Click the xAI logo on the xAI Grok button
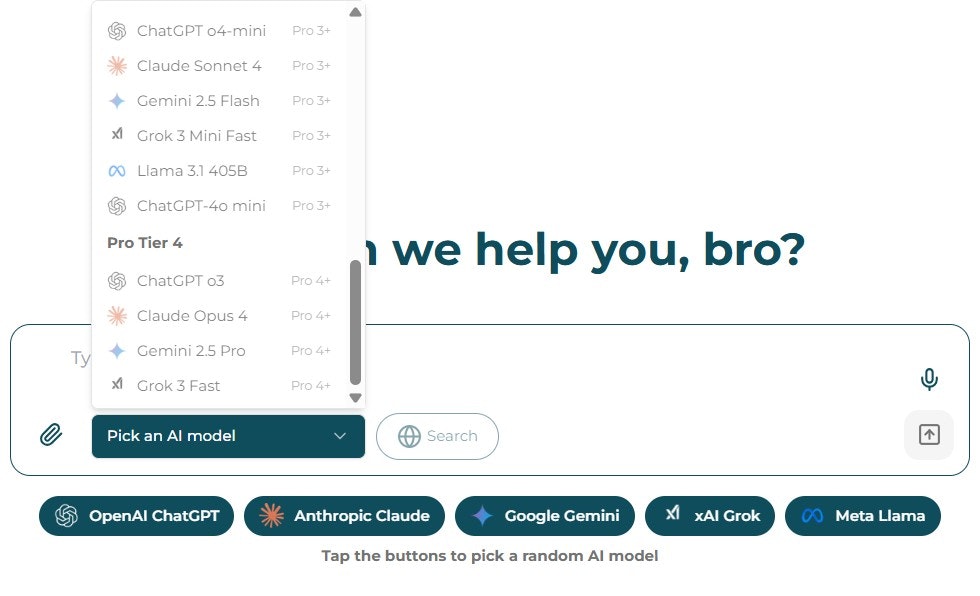Image resolution: width=980 pixels, height=596 pixels. pyautogui.click(x=672, y=513)
